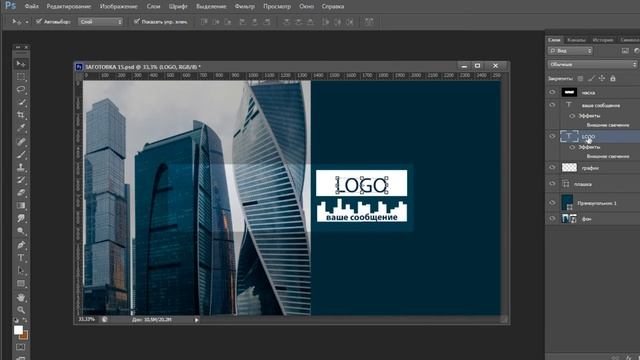Hide the плашка layer
640x360 pixels.
(552, 184)
